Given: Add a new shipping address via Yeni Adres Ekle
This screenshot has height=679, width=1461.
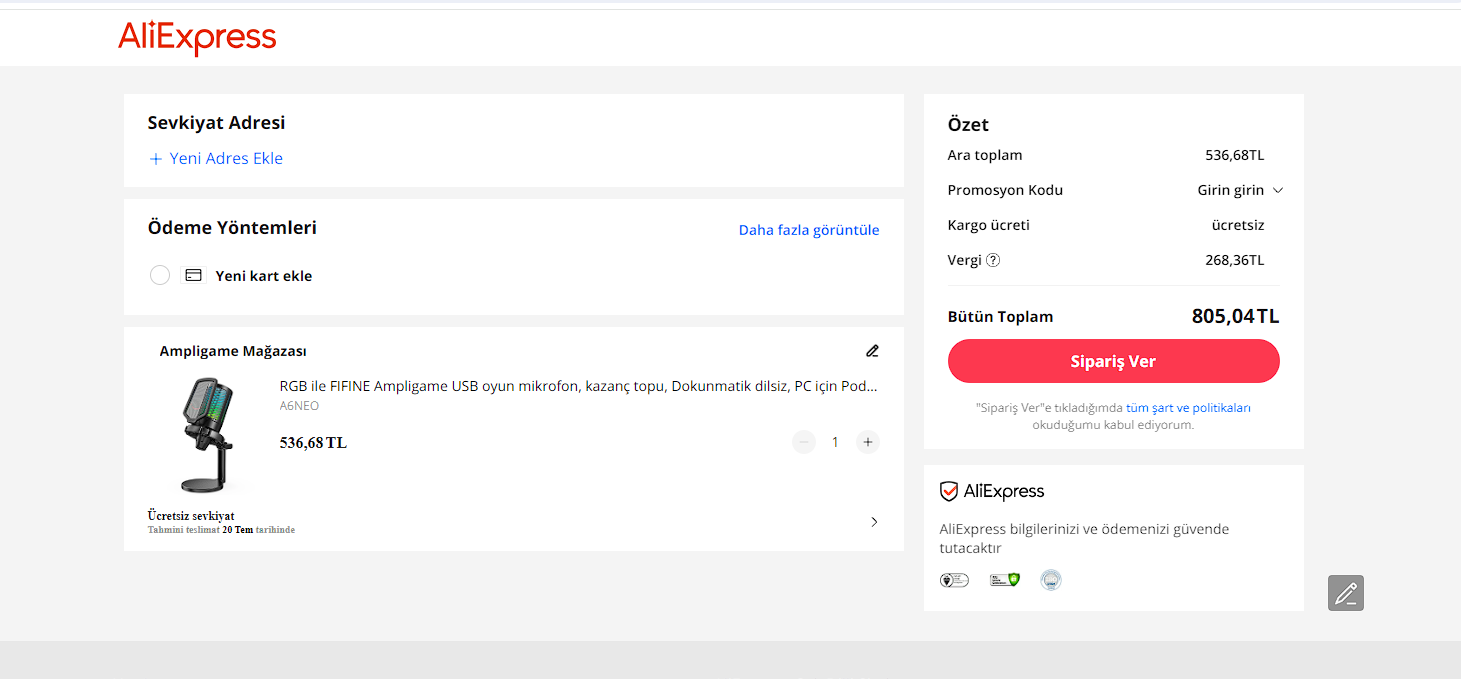Looking at the screenshot, I should point(216,158).
